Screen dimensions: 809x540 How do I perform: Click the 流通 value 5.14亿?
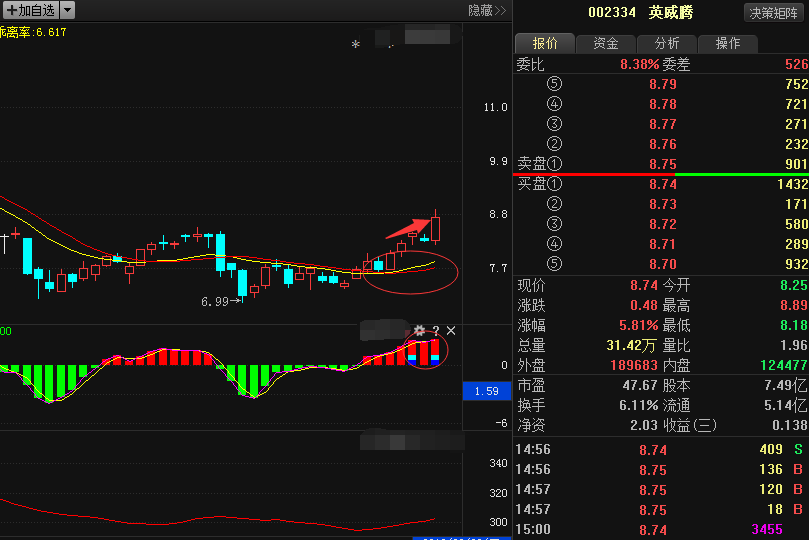click(x=786, y=406)
